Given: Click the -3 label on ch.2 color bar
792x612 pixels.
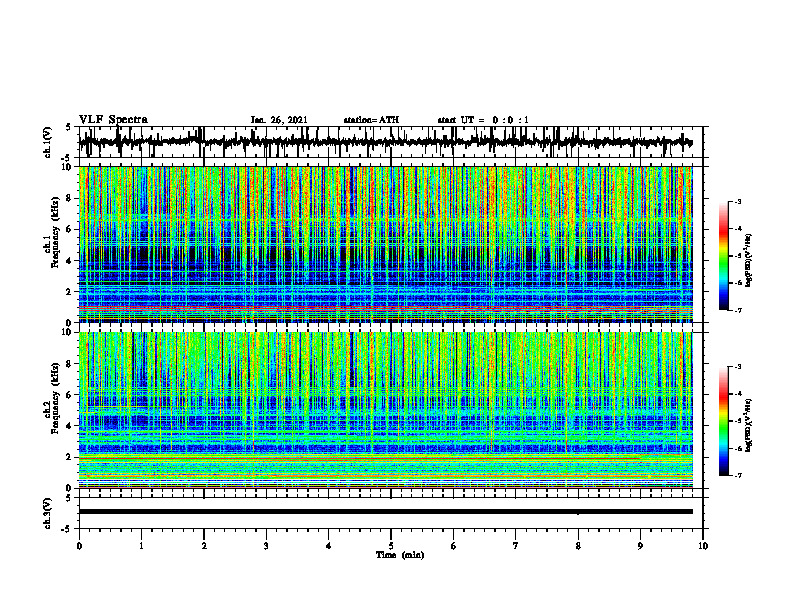Looking at the screenshot, I should click(x=738, y=367).
